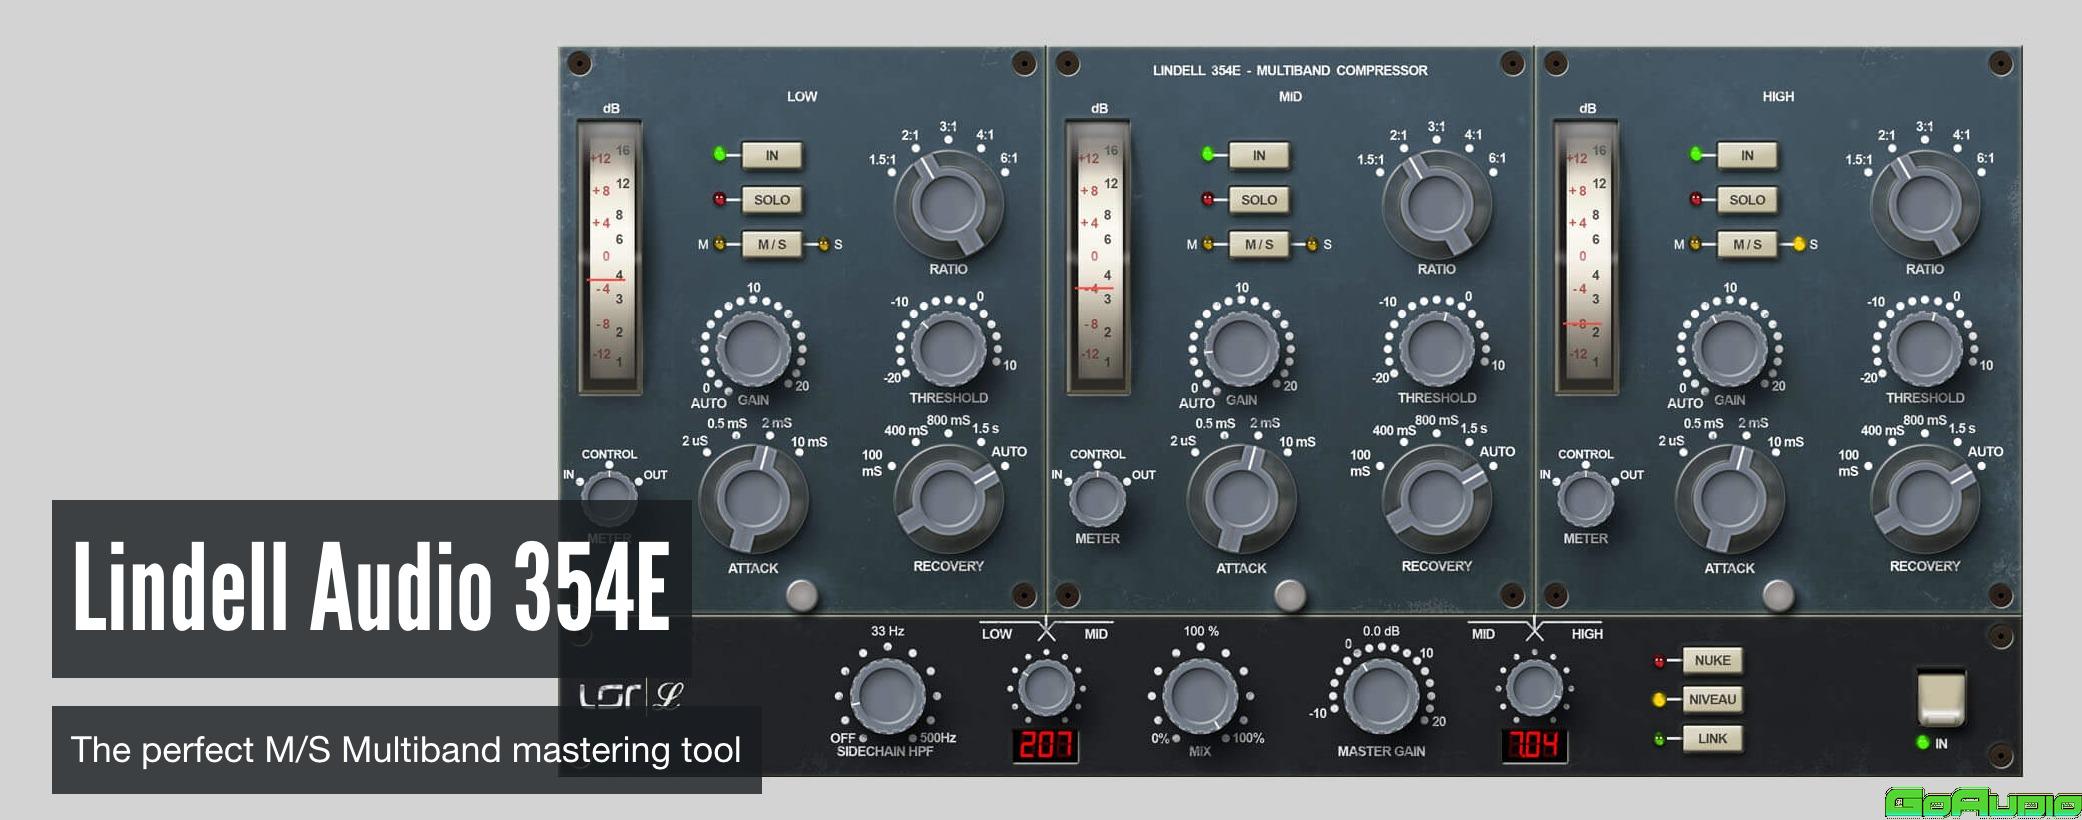Click the MID/HIGH crossover frequency knob

pyautogui.click(x=1534, y=688)
